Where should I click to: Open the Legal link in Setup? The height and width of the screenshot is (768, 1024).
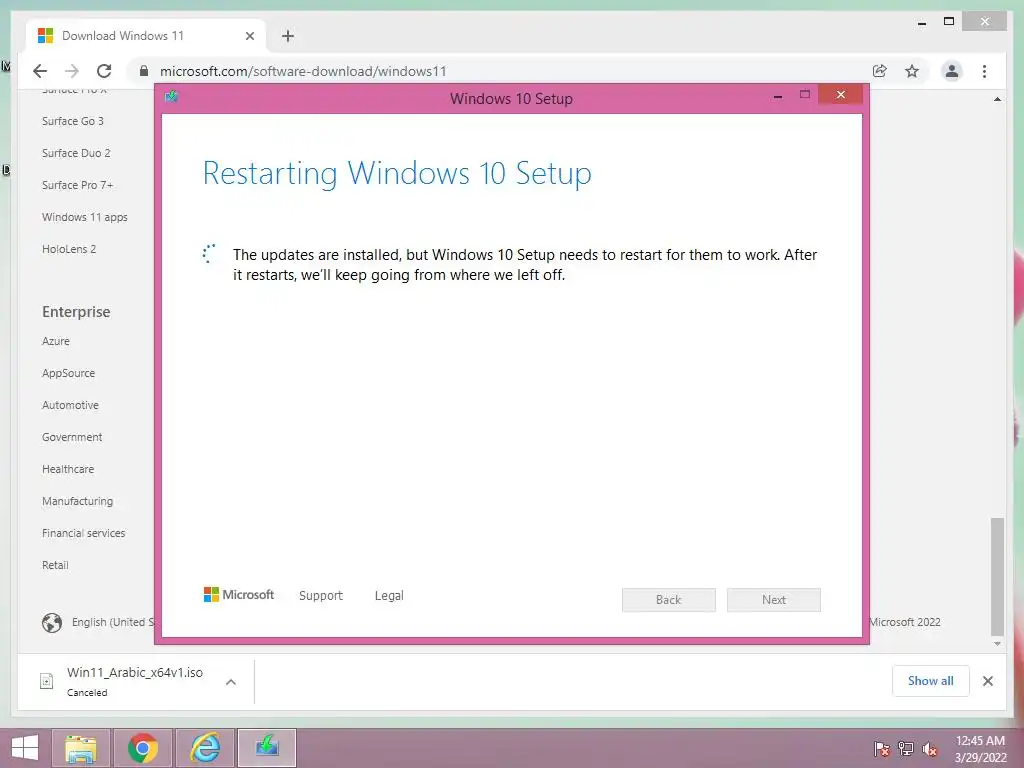pyautogui.click(x=389, y=596)
